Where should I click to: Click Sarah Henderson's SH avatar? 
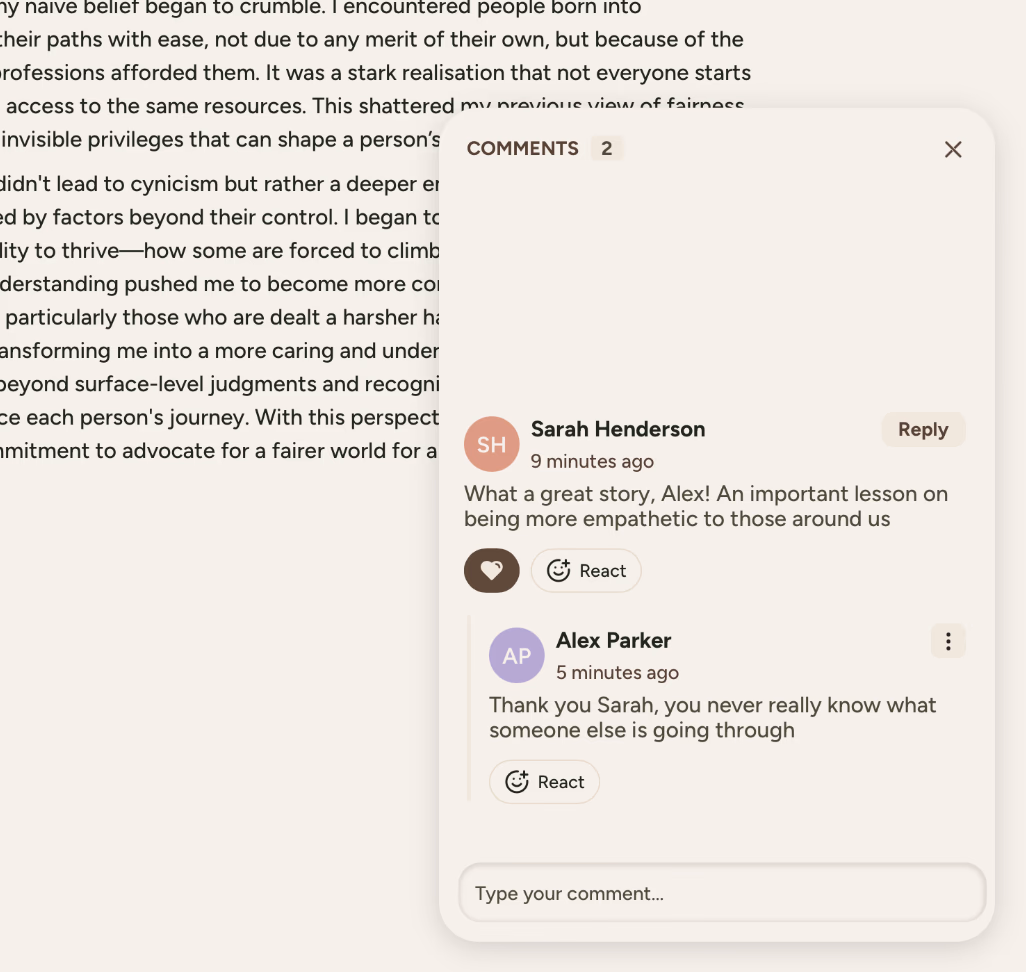(492, 444)
